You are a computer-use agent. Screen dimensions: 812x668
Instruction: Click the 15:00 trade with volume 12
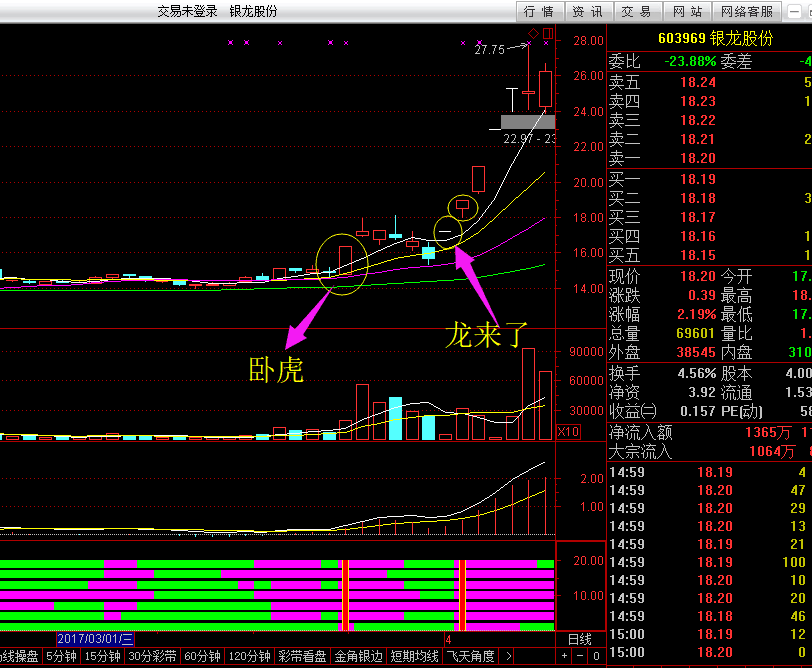pyautogui.click(x=798, y=634)
